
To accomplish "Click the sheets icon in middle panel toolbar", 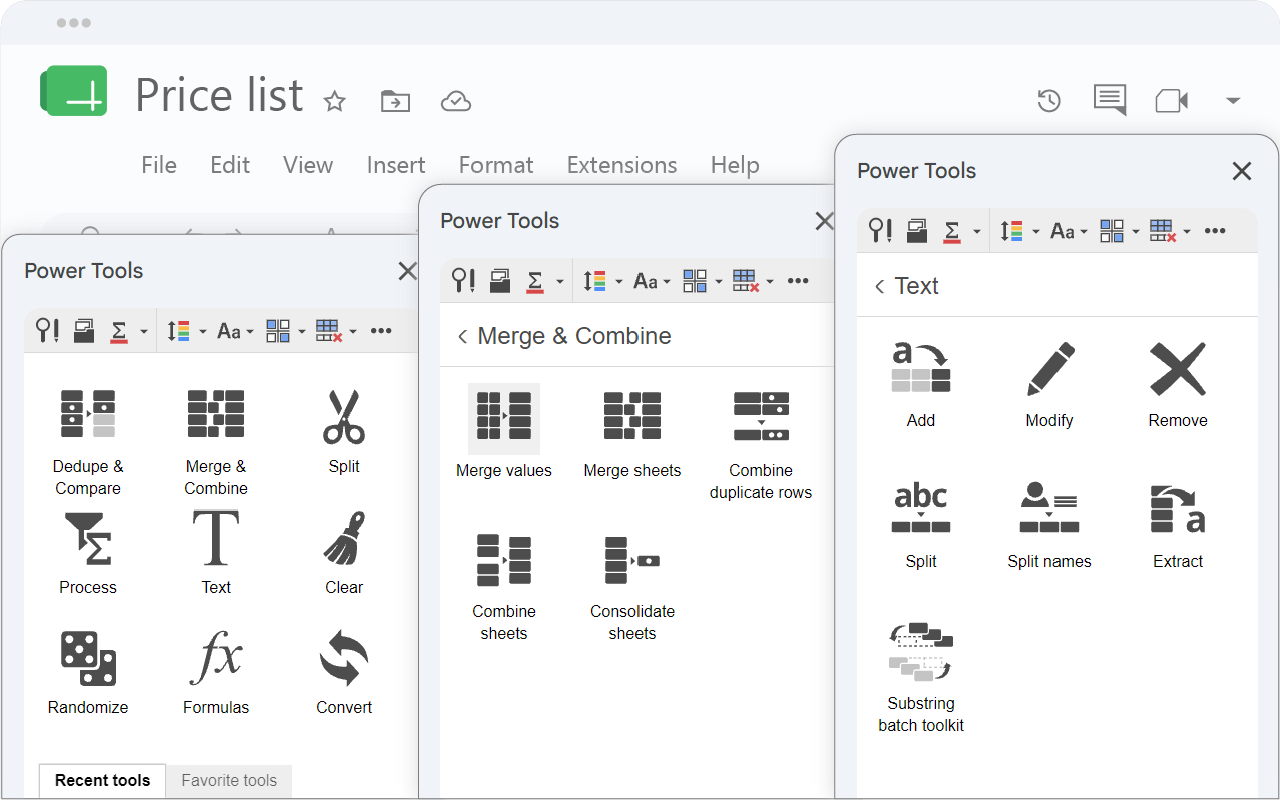I will point(500,281).
